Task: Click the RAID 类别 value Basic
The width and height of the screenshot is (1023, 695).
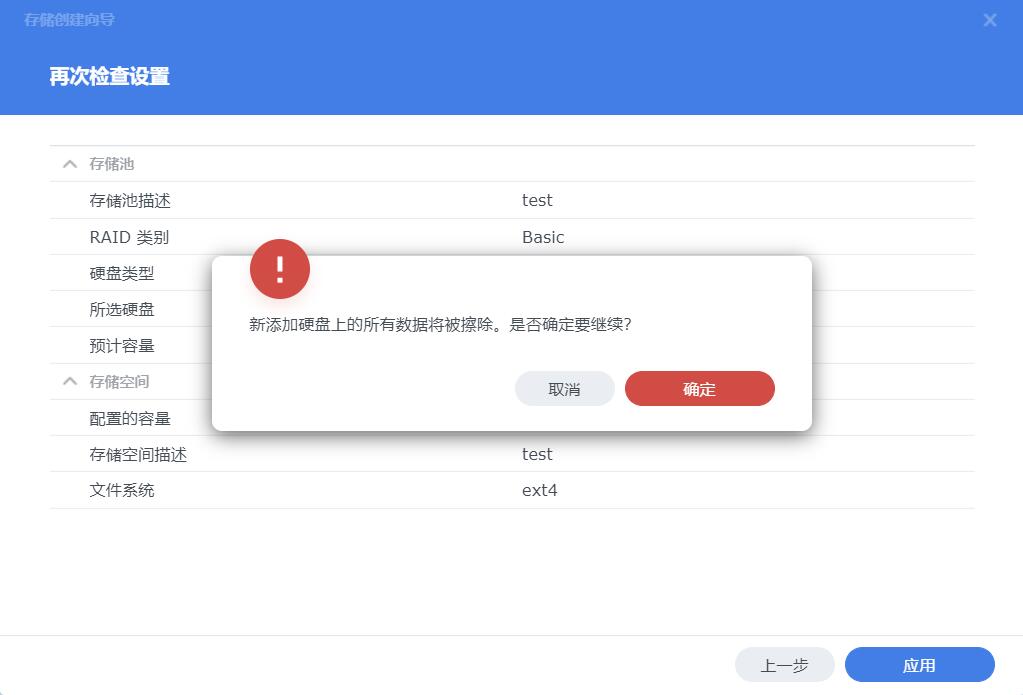Action: [x=542, y=237]
